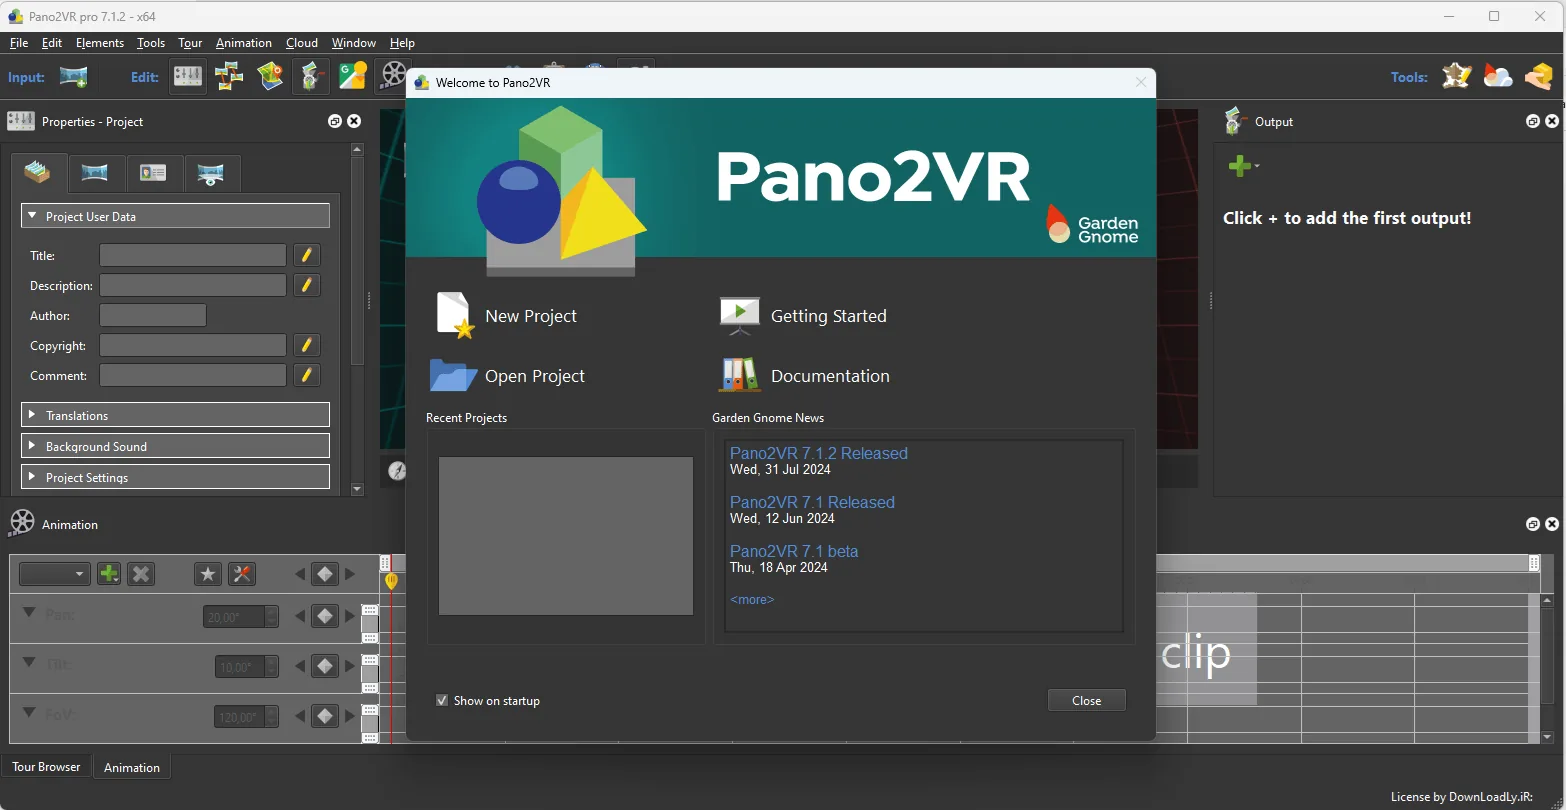Click the hand holding package tool icon

pyautogui.click(x=1538, y=76)
